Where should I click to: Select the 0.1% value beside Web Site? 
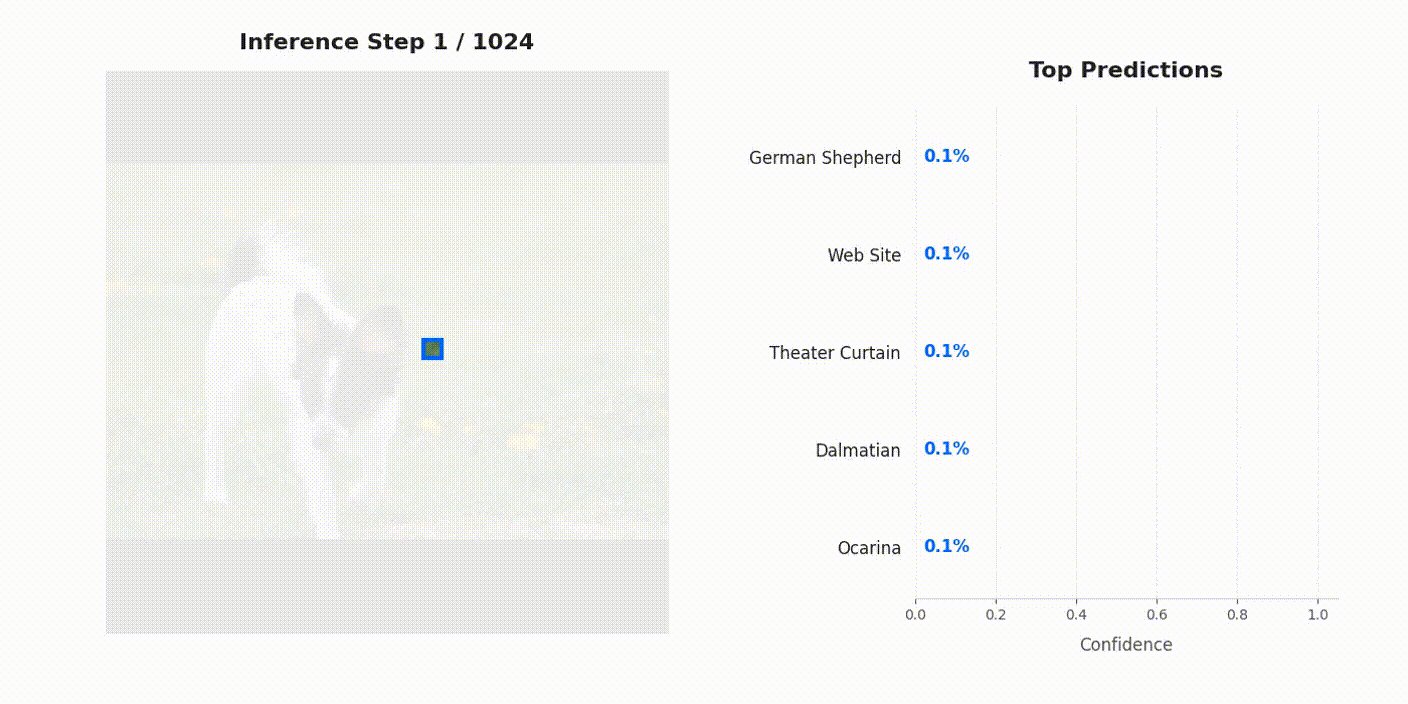click(946, 254)
